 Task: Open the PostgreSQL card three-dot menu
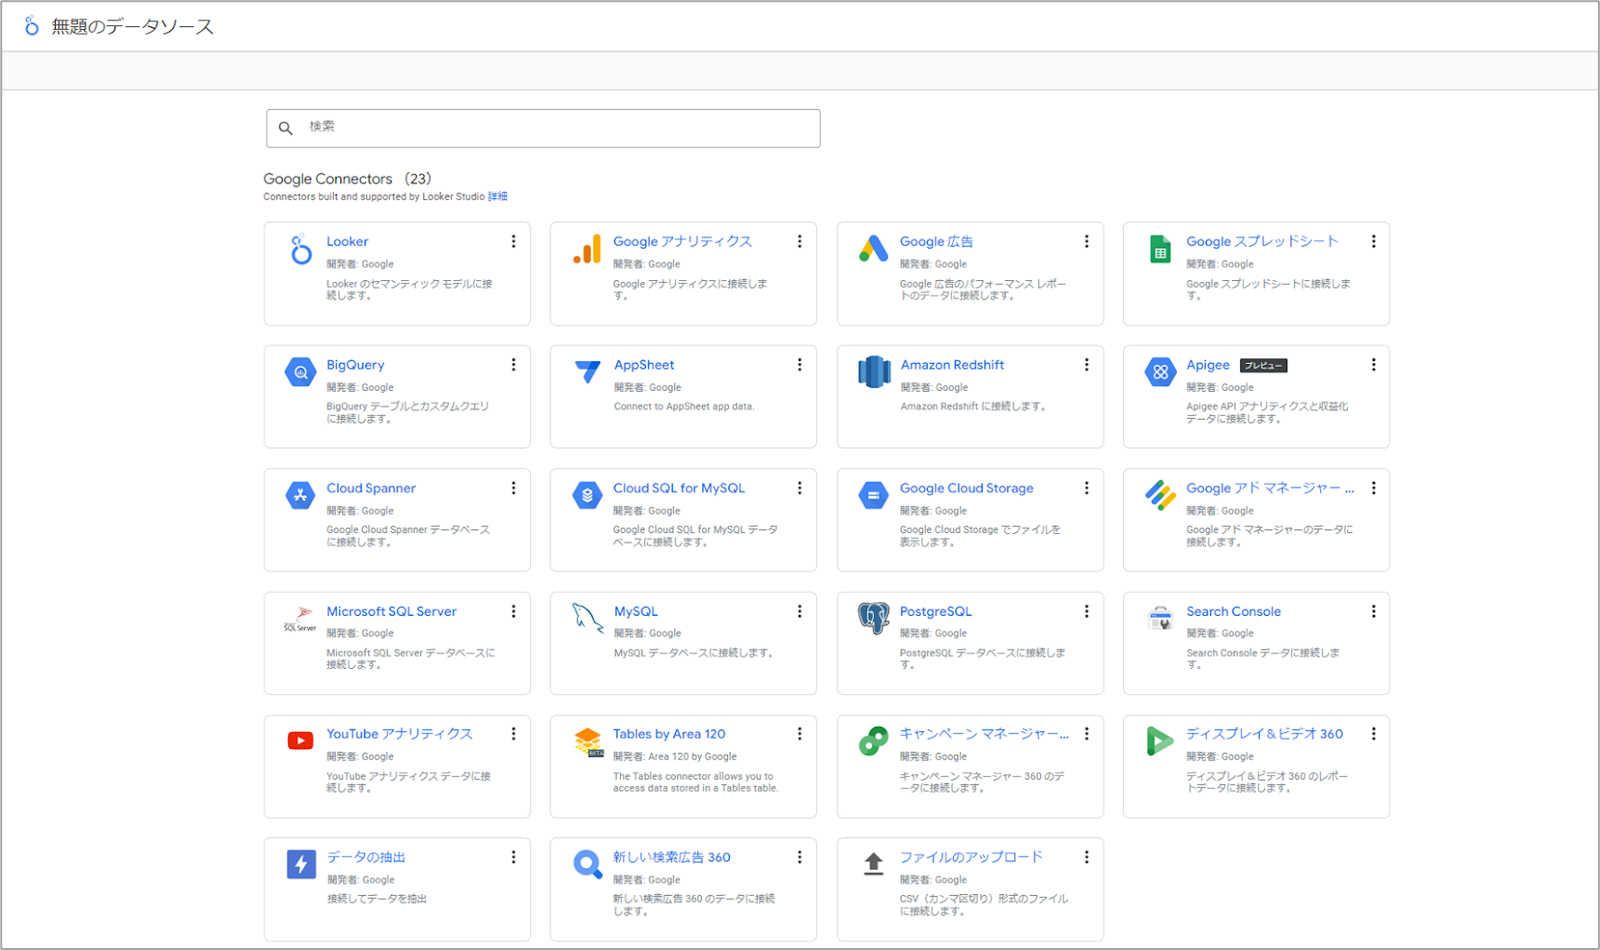pos(1086,611)
